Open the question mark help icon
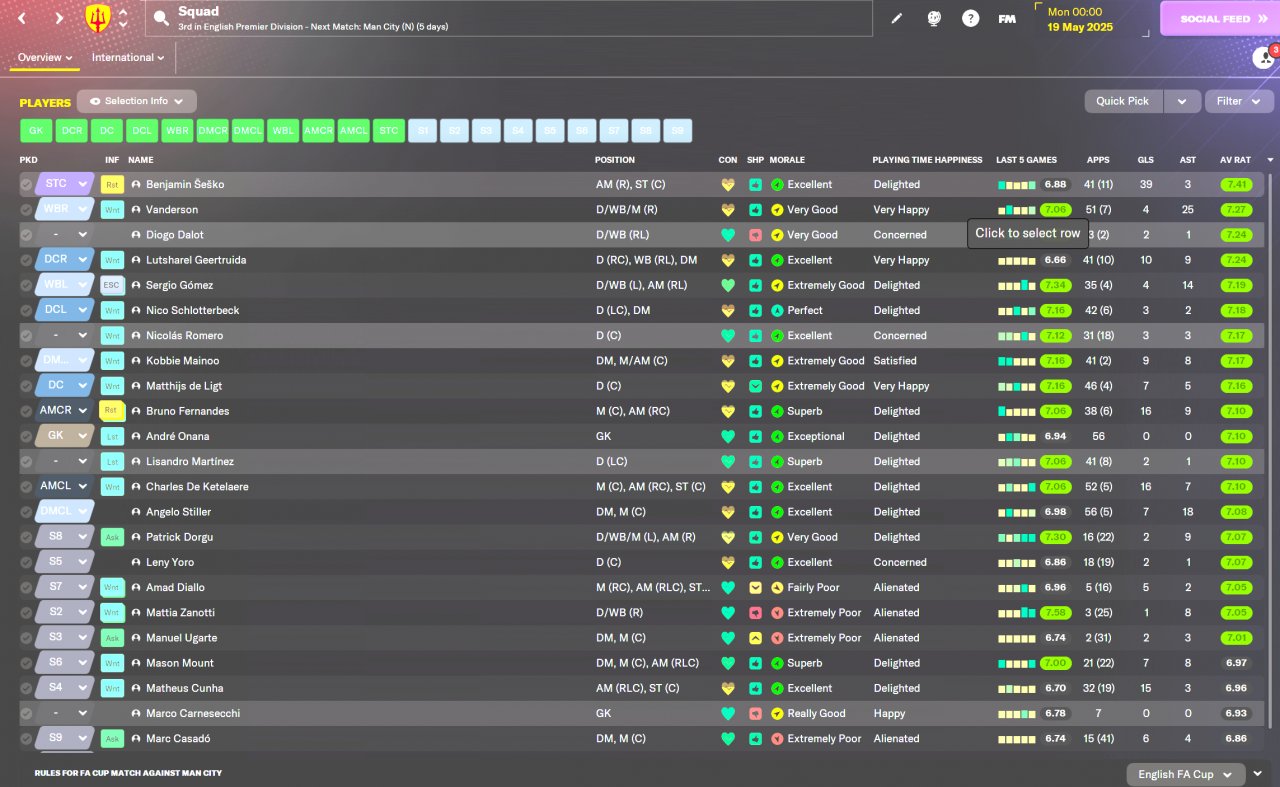This screenshot has height=787, width=1280. [970, 18]
